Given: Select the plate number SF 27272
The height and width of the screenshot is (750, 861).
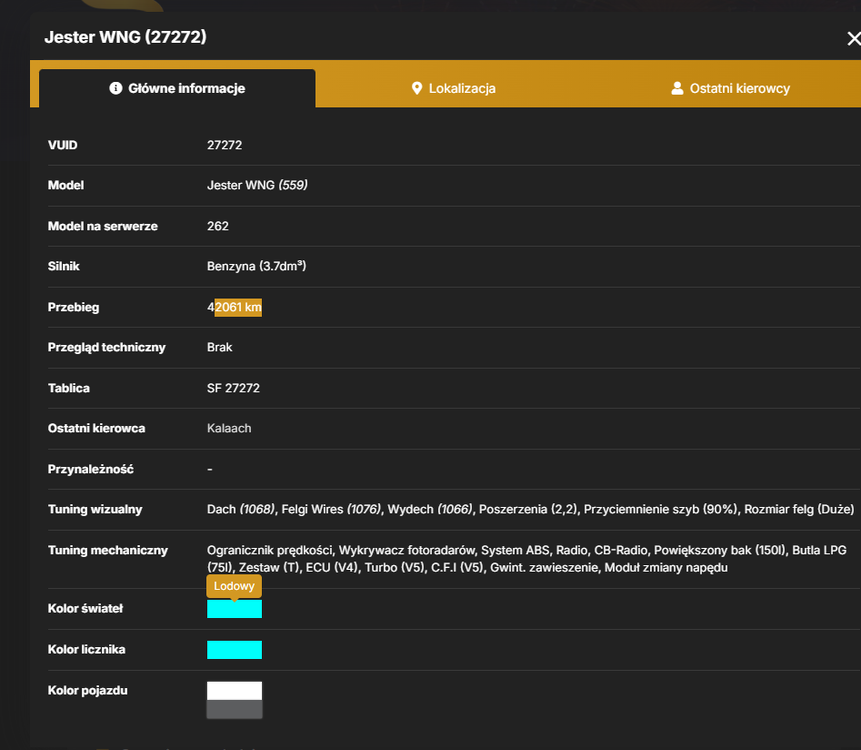Looking at the screenshot, I should [x=233, y=388].
